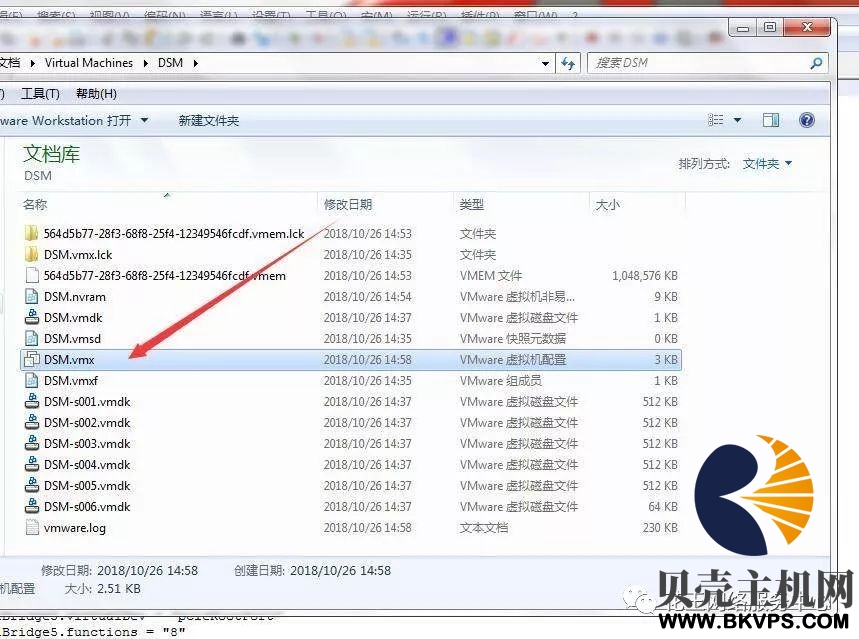Click the file icon beside 564d5b77 .vmem
The width and height of the screenshot is (859, 639).
pyautogui.click(x=32, y=276)
